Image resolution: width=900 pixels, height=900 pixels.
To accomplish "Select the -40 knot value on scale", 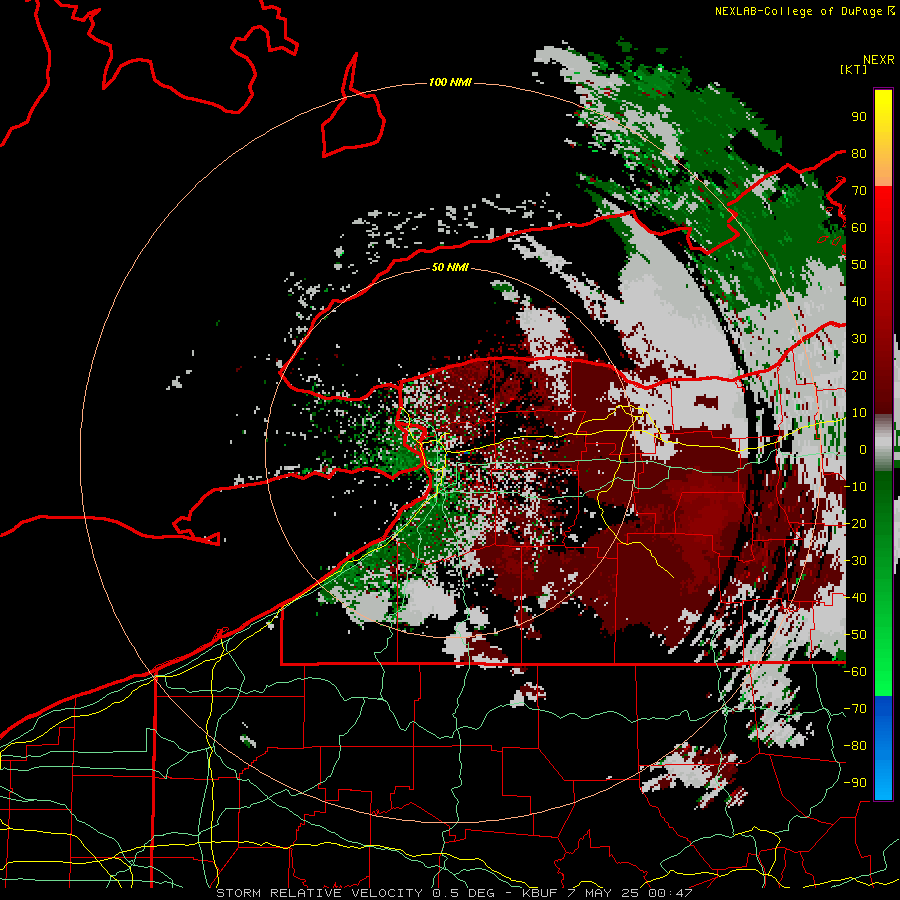I will coord(855,598).
